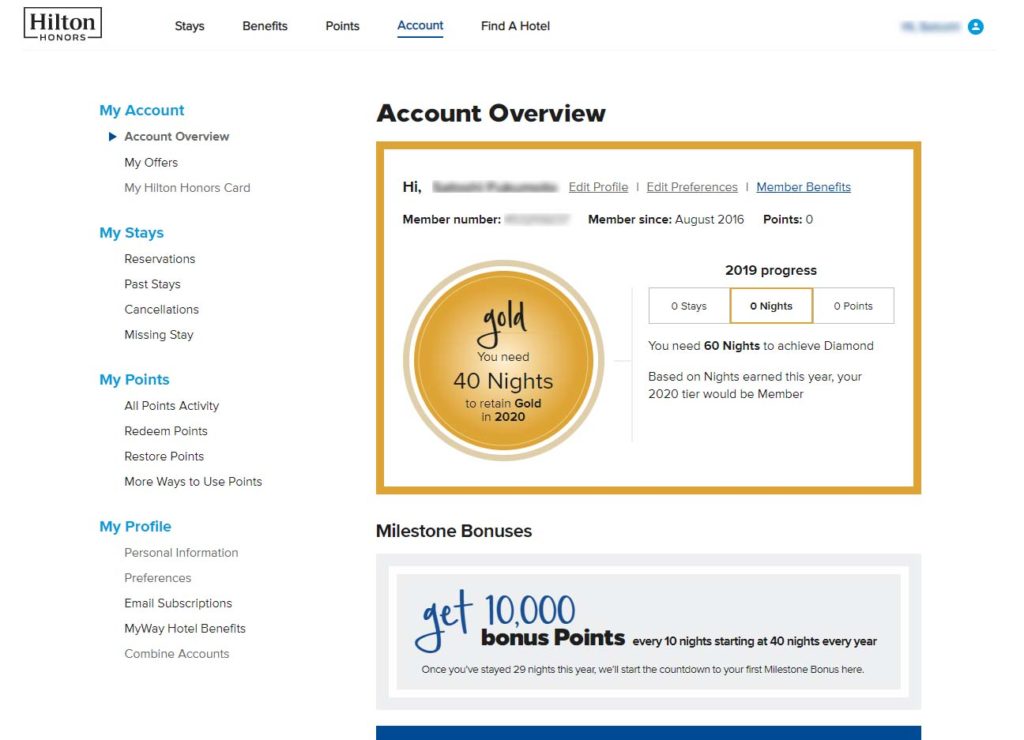Click the arrow beside Account Overview
1024x740 pixels.
tap(112, 137)
